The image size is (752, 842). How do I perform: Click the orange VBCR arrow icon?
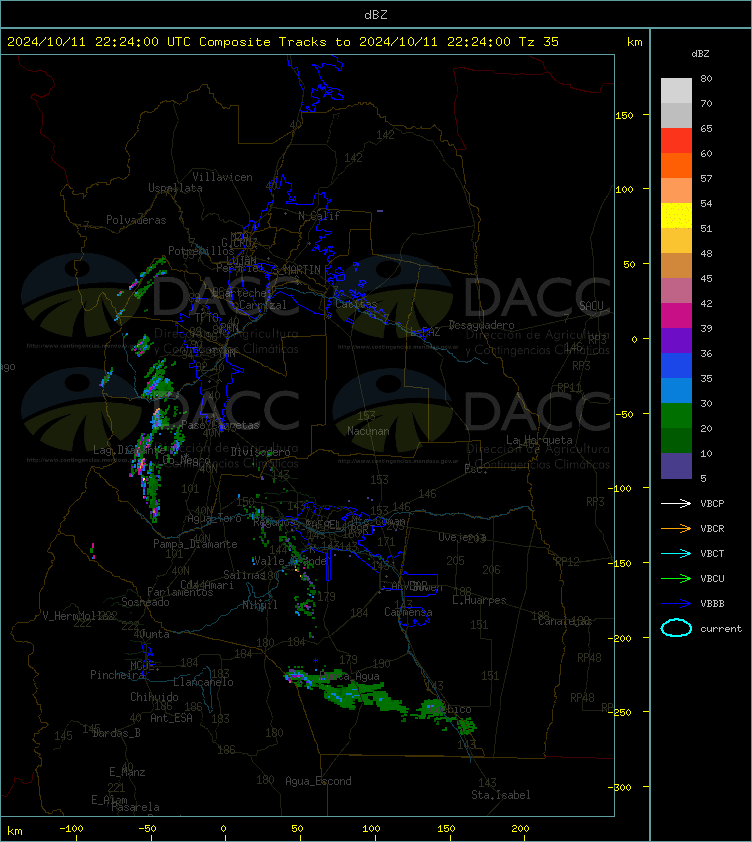[x=676, y=528]
